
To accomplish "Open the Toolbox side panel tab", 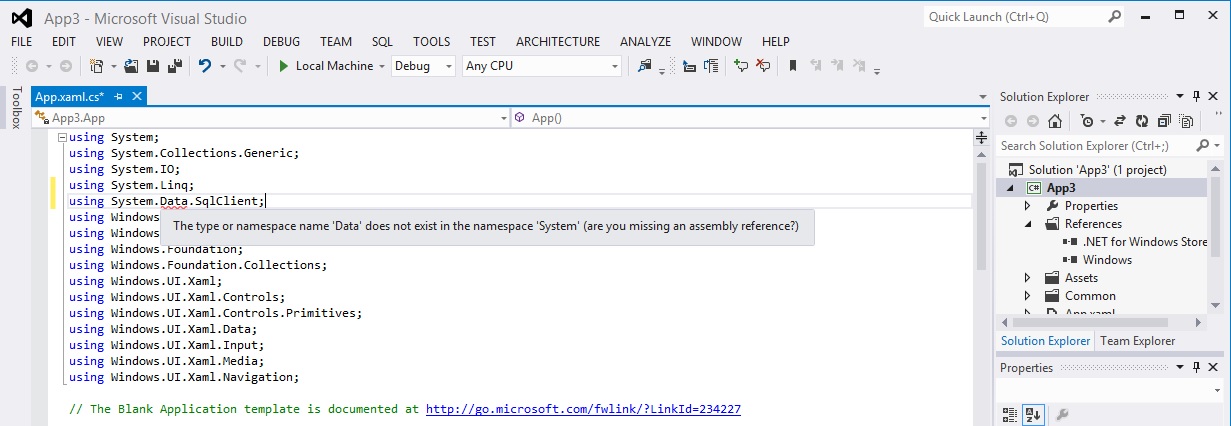I will point(15,108).
